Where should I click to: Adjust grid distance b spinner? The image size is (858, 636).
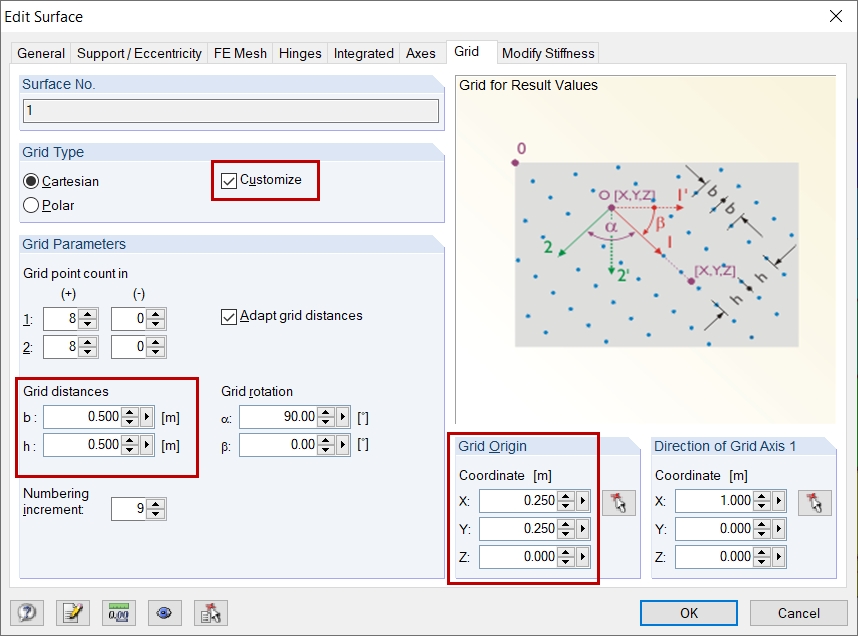[130, 417]
